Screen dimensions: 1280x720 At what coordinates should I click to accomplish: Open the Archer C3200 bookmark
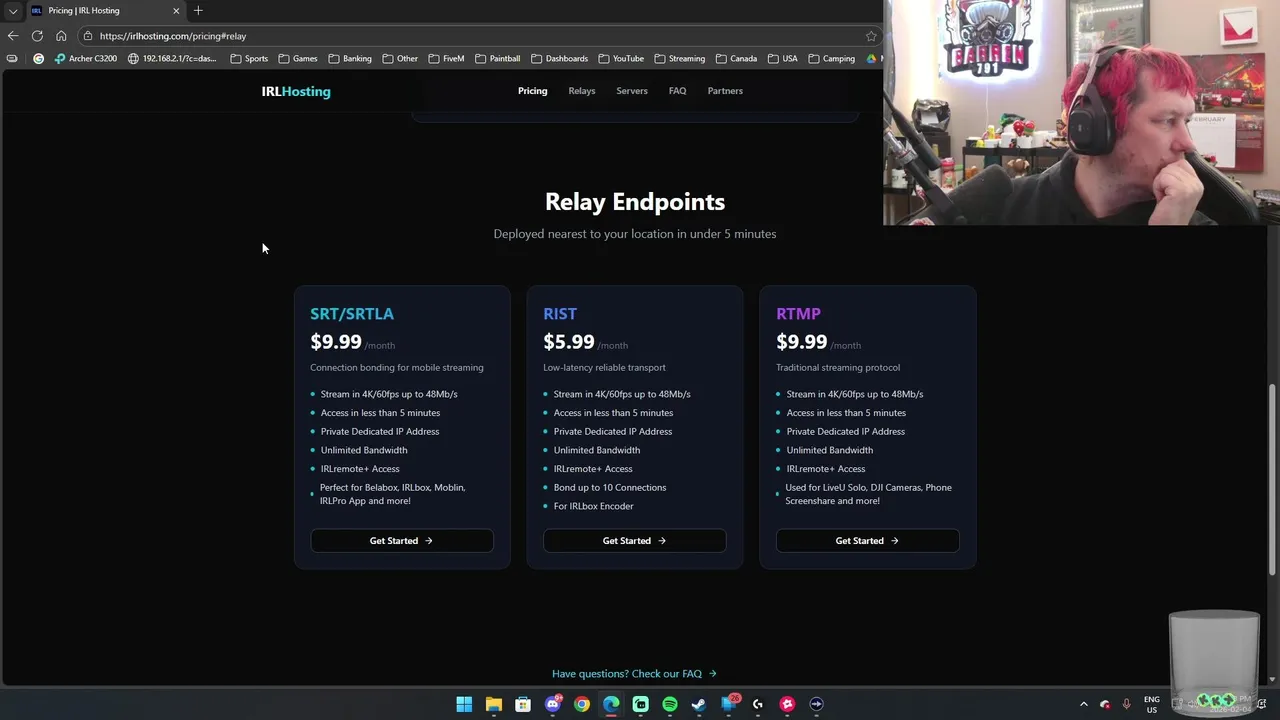(86, 58)
